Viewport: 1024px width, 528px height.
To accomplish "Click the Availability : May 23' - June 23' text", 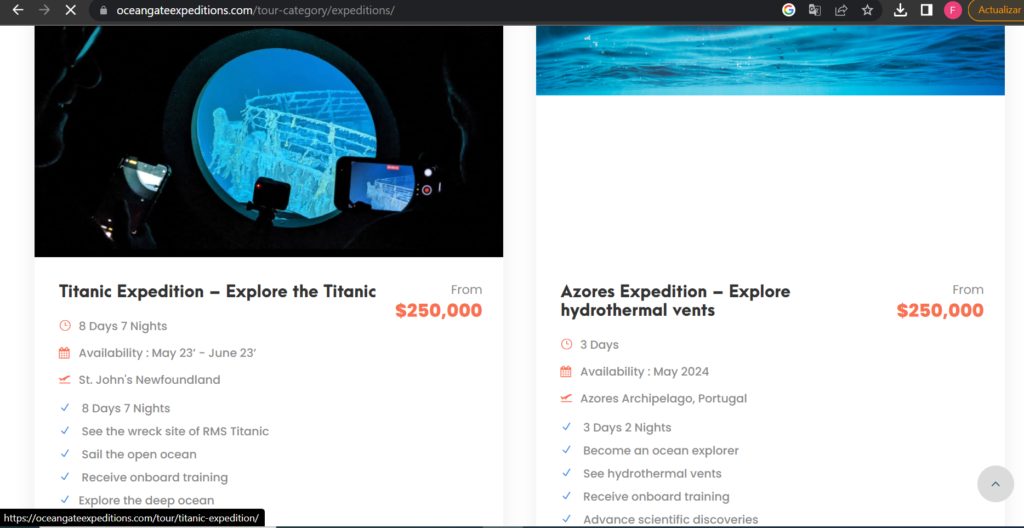I will pyautogui.click(x=167, y=353).
